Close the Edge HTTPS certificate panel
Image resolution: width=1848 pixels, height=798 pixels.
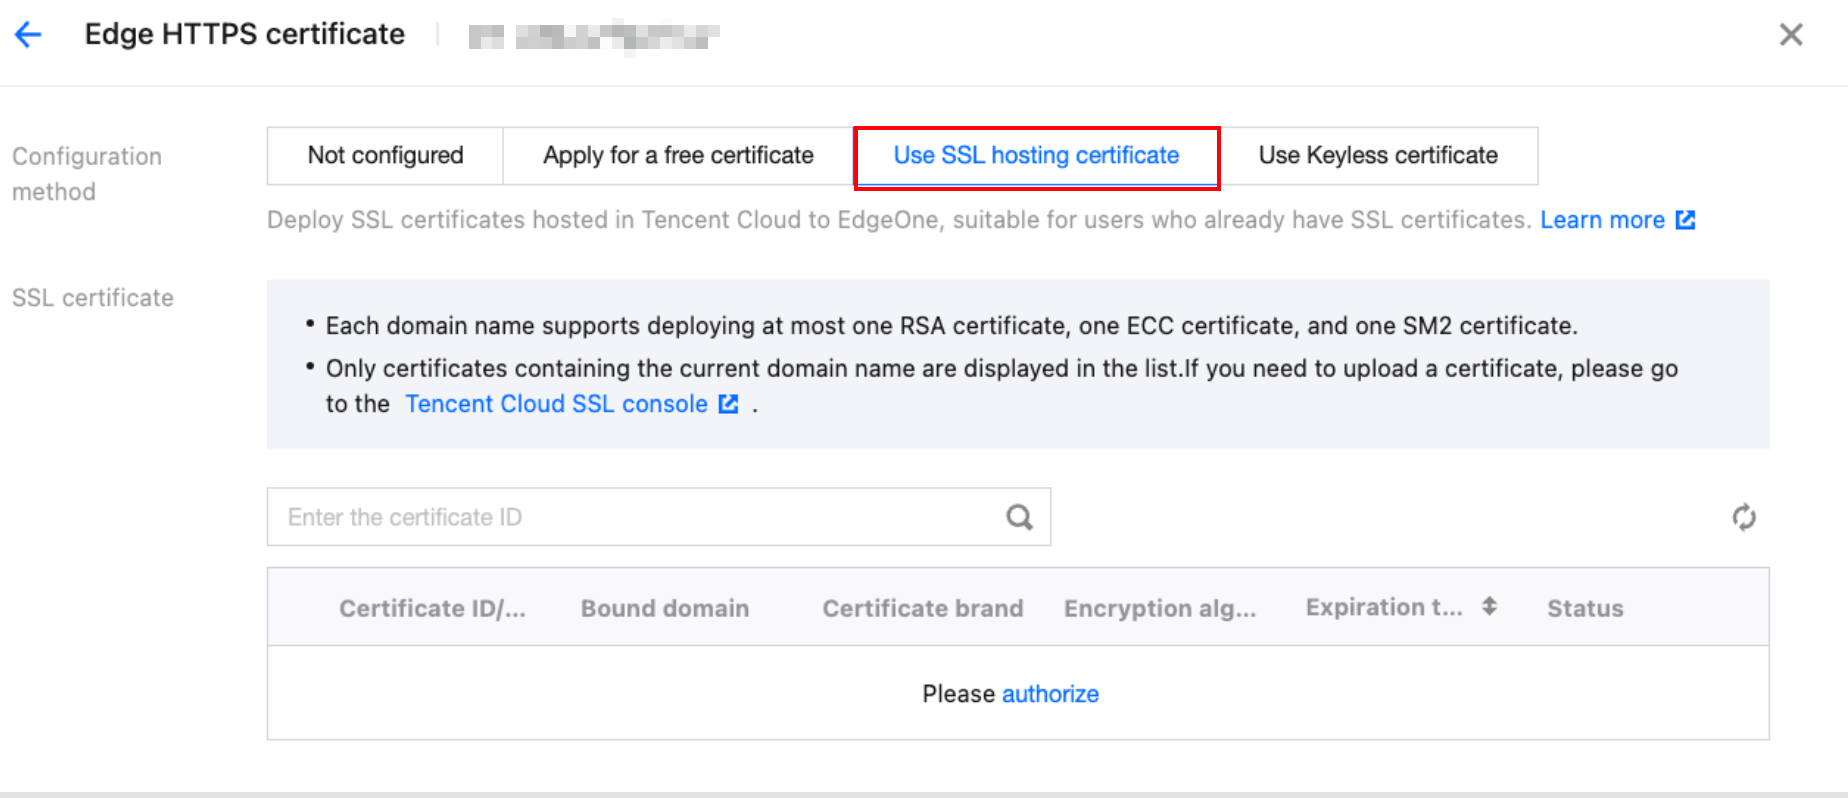(x=1790, y=35)
